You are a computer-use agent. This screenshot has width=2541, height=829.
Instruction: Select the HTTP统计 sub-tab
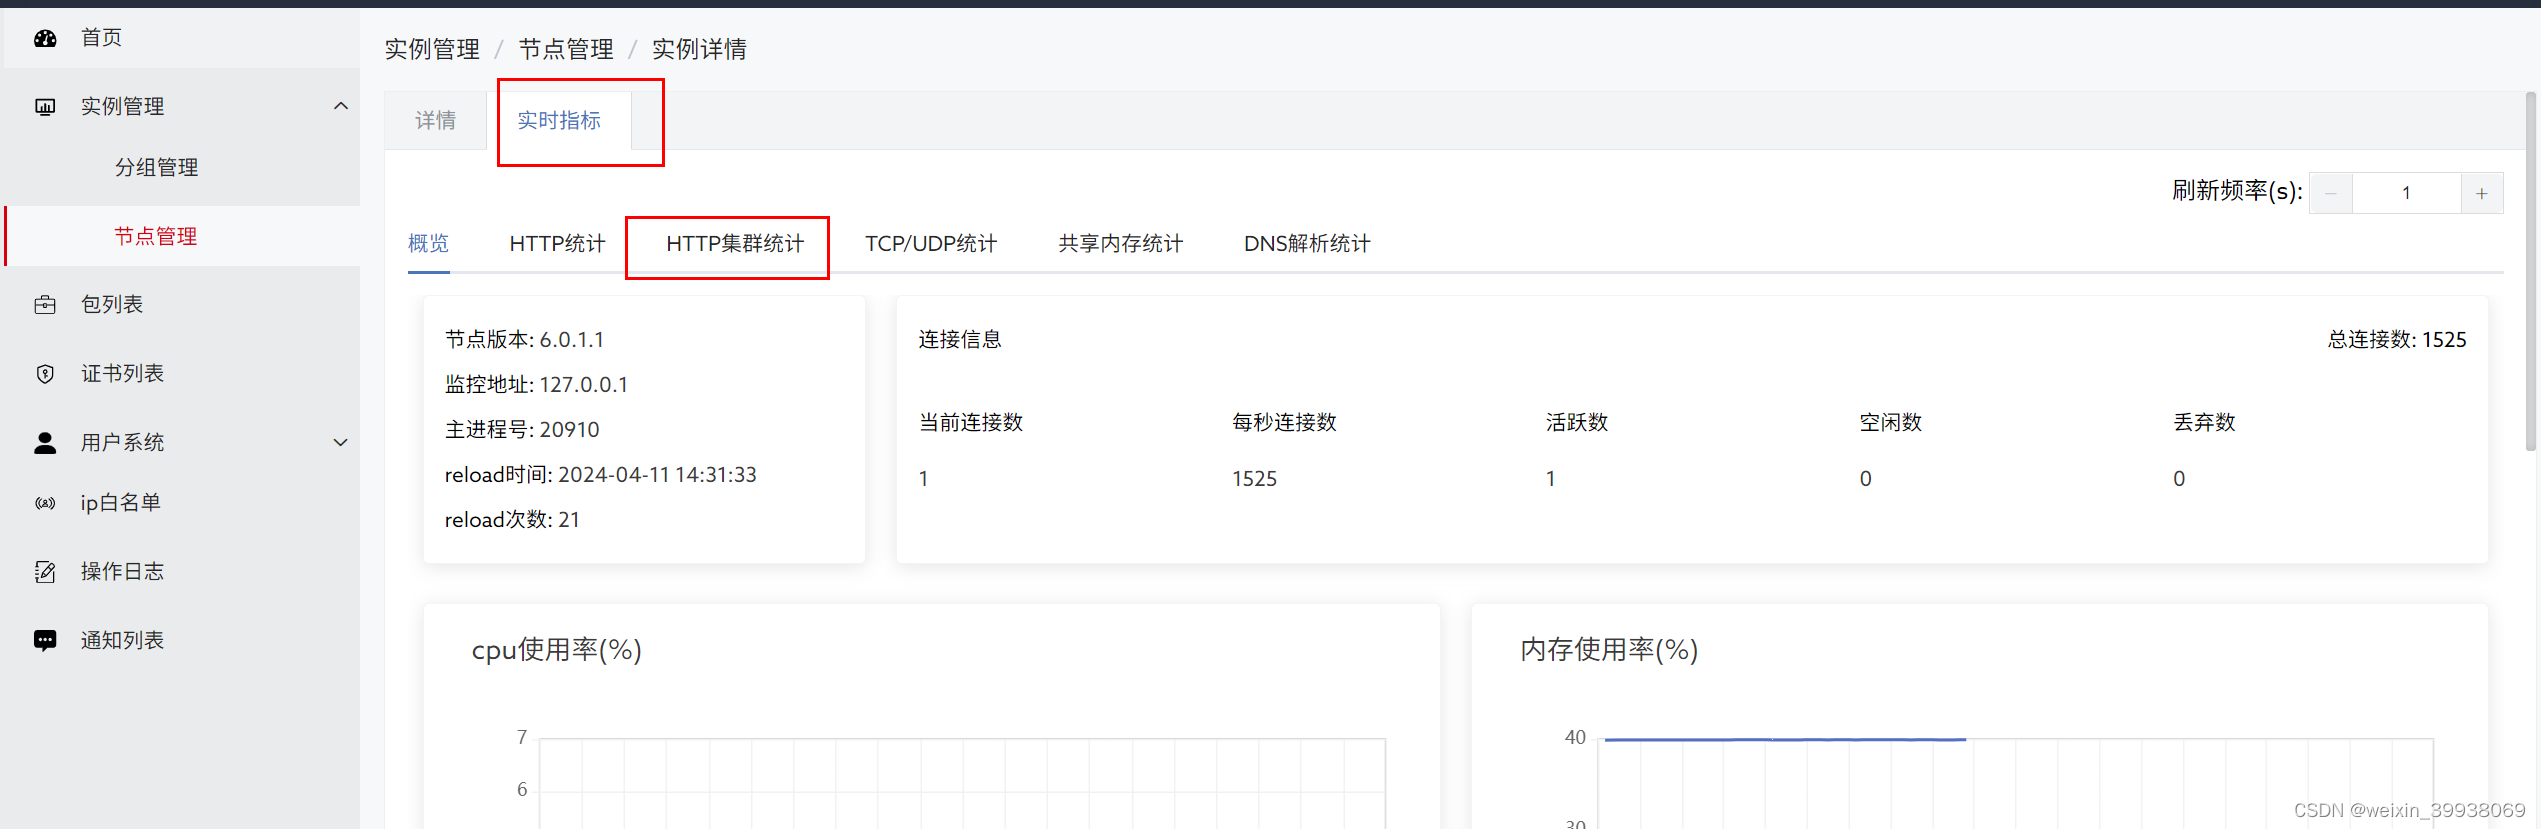(557, 244)
